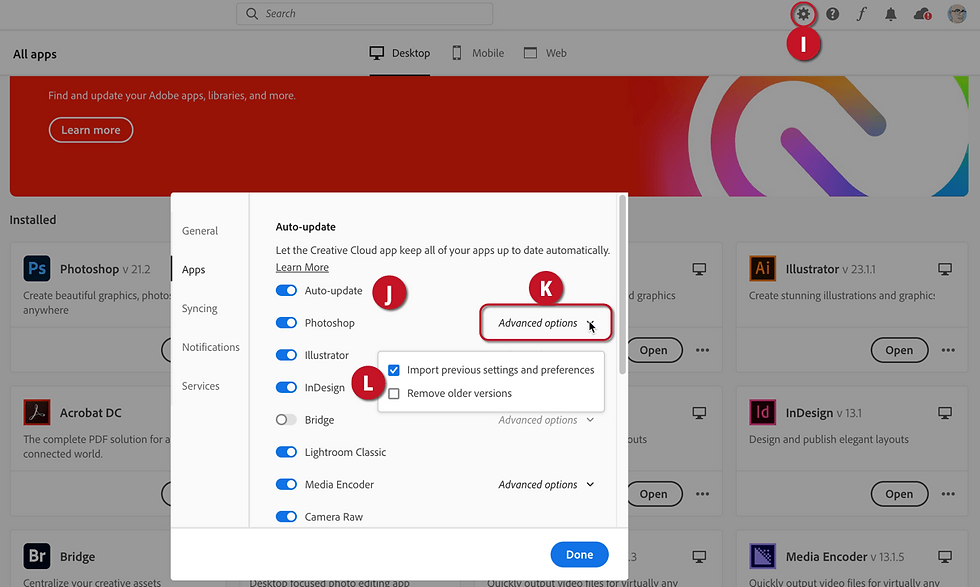Click the Photoshop app icon in Installed
This screenshot has width=980, height=587.
click(37, 269)
